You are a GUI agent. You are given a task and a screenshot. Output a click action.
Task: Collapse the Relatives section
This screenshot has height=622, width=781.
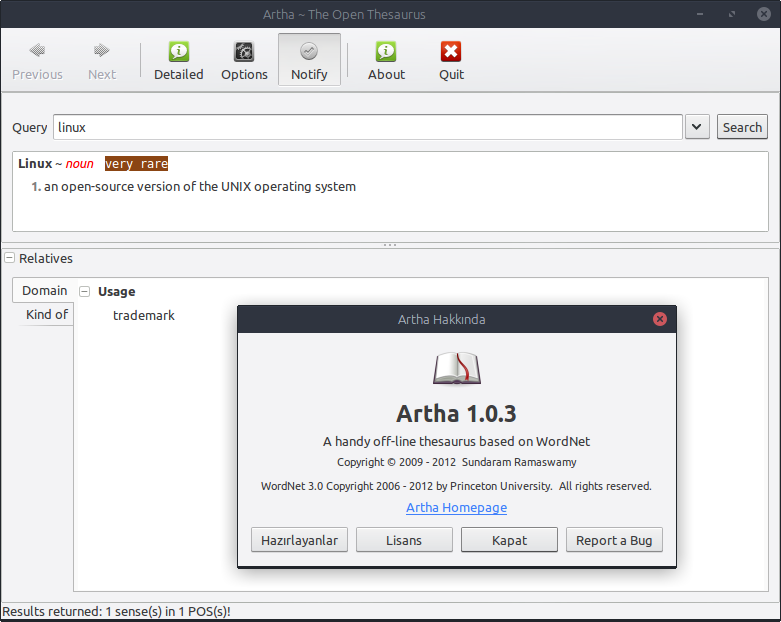tap(9, 258)
